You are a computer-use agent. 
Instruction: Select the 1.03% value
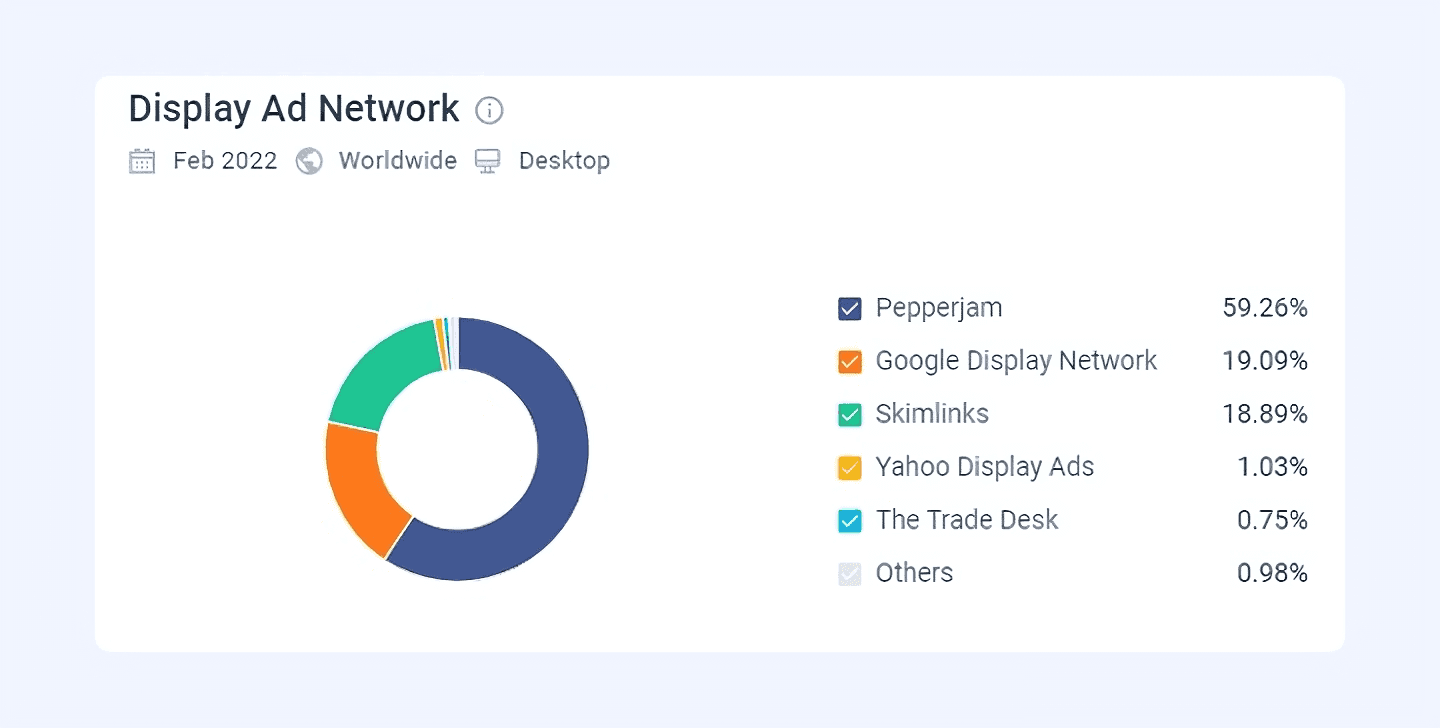(x=1272, y=467)
